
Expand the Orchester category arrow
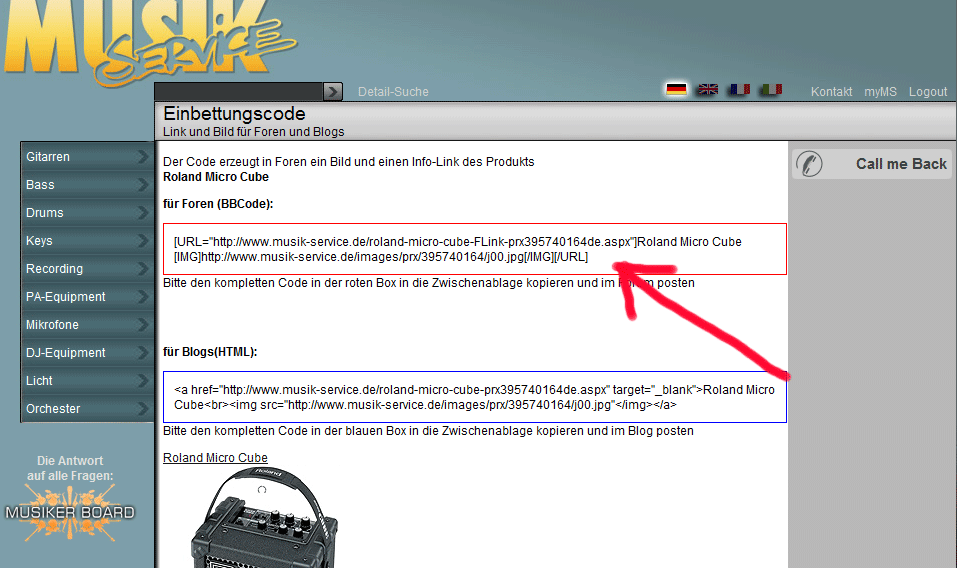142,409
